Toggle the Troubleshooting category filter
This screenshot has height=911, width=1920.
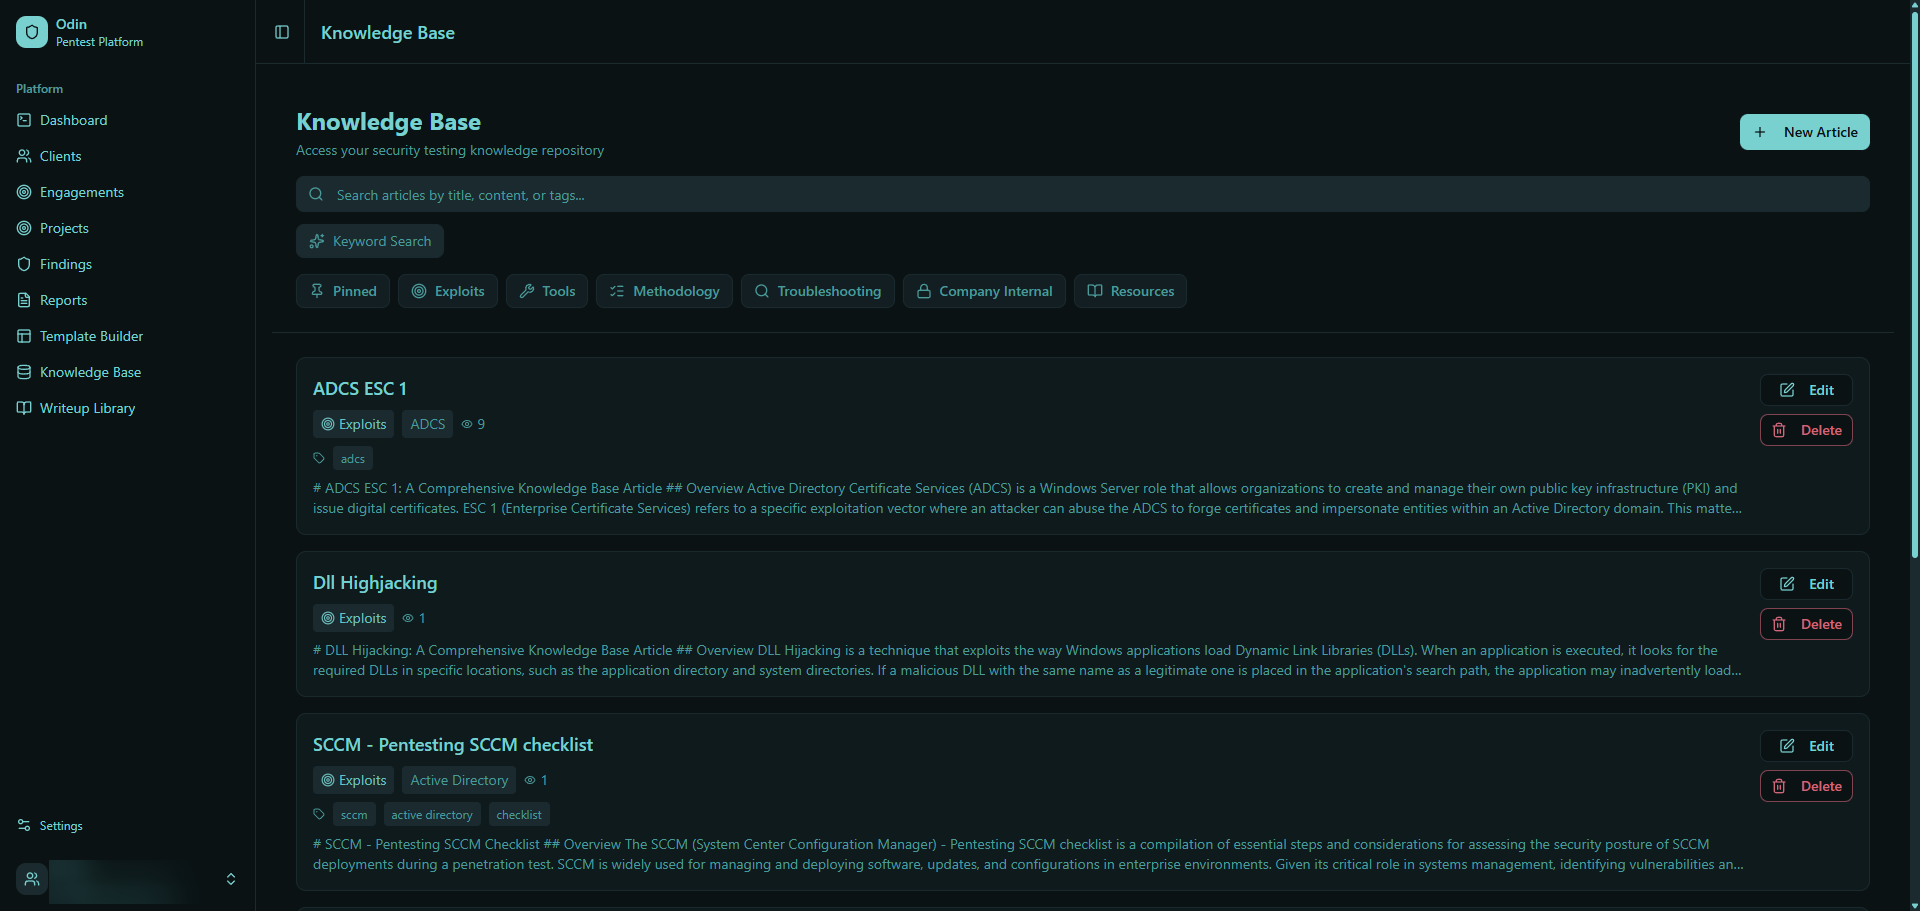coord(817,291)
